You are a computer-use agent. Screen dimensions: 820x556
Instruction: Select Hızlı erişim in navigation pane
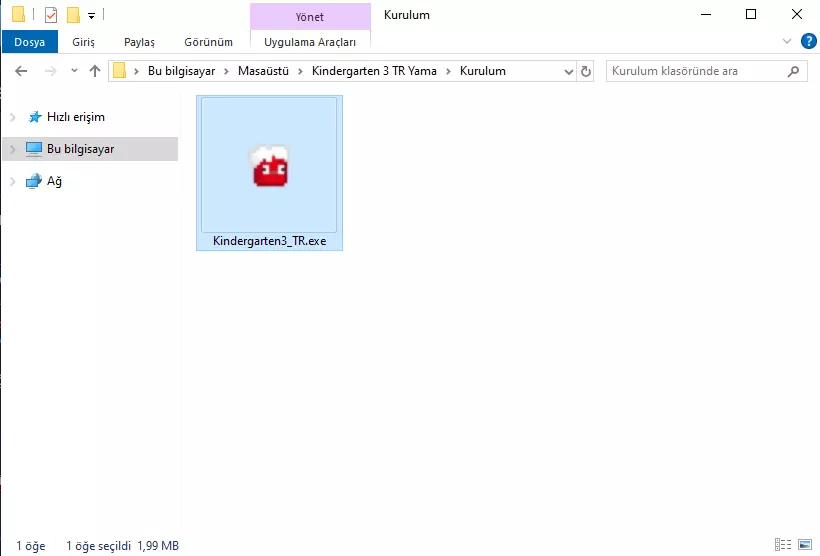(x=76, y=117)
